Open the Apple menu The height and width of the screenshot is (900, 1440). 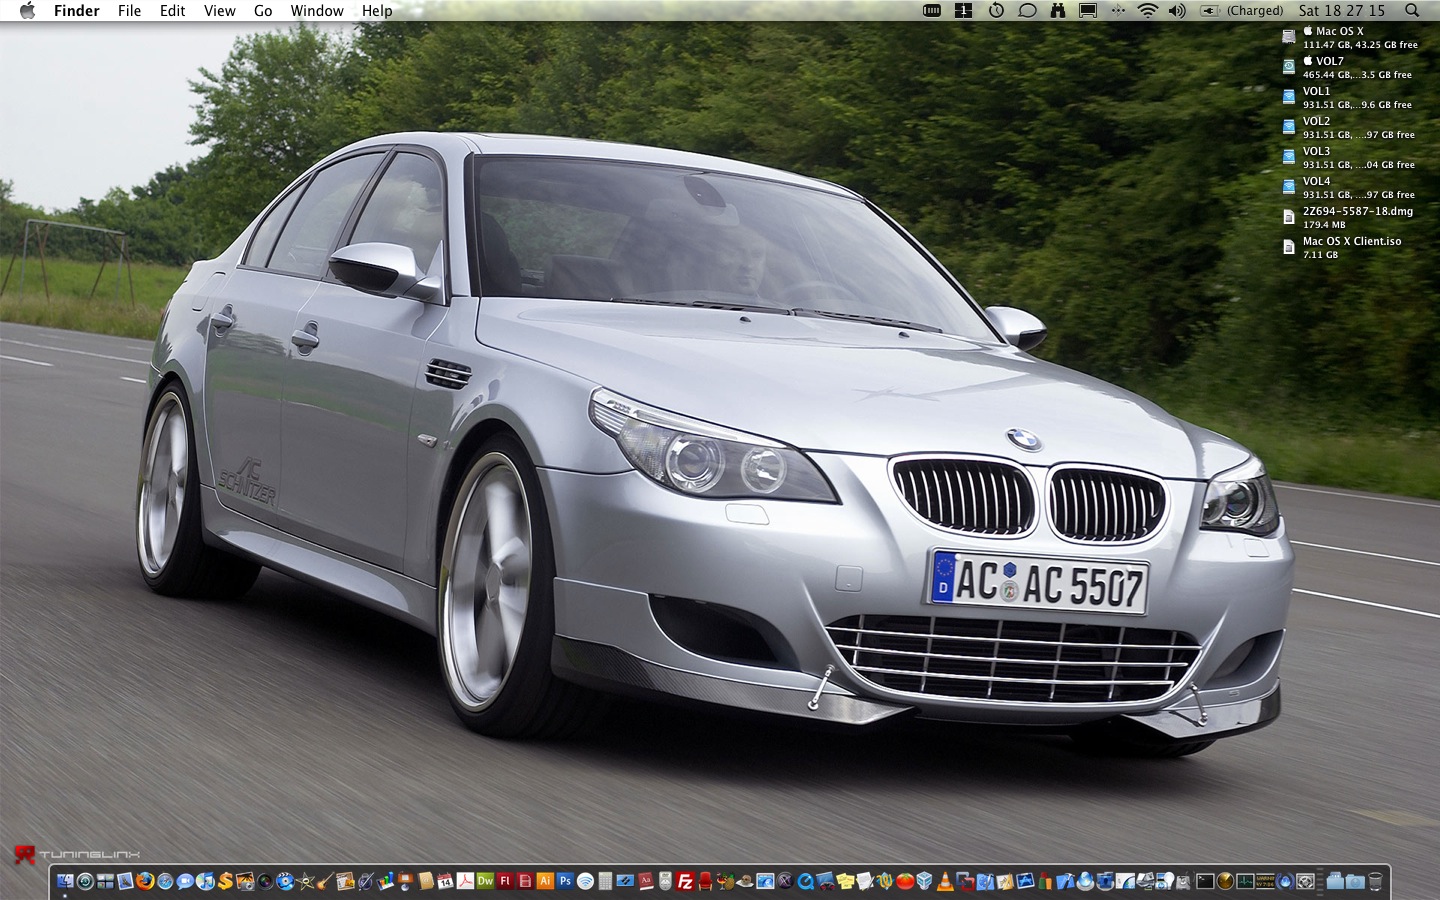pos(27,11)
